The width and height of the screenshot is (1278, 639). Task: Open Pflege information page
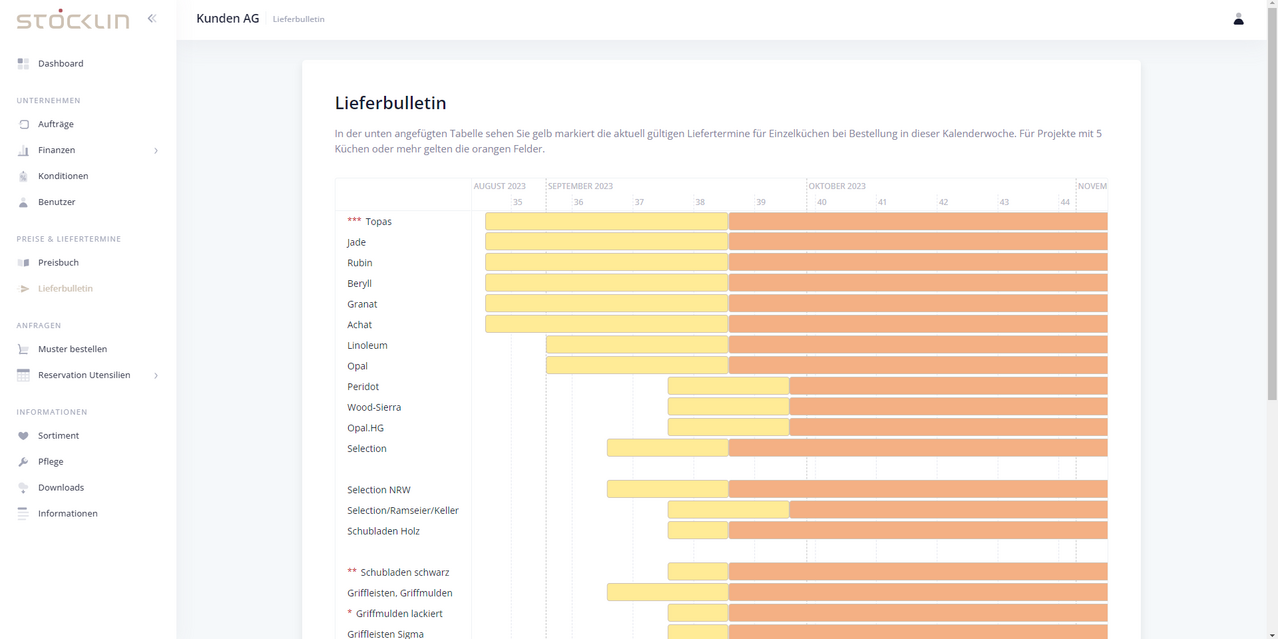(x=50, y=462)
